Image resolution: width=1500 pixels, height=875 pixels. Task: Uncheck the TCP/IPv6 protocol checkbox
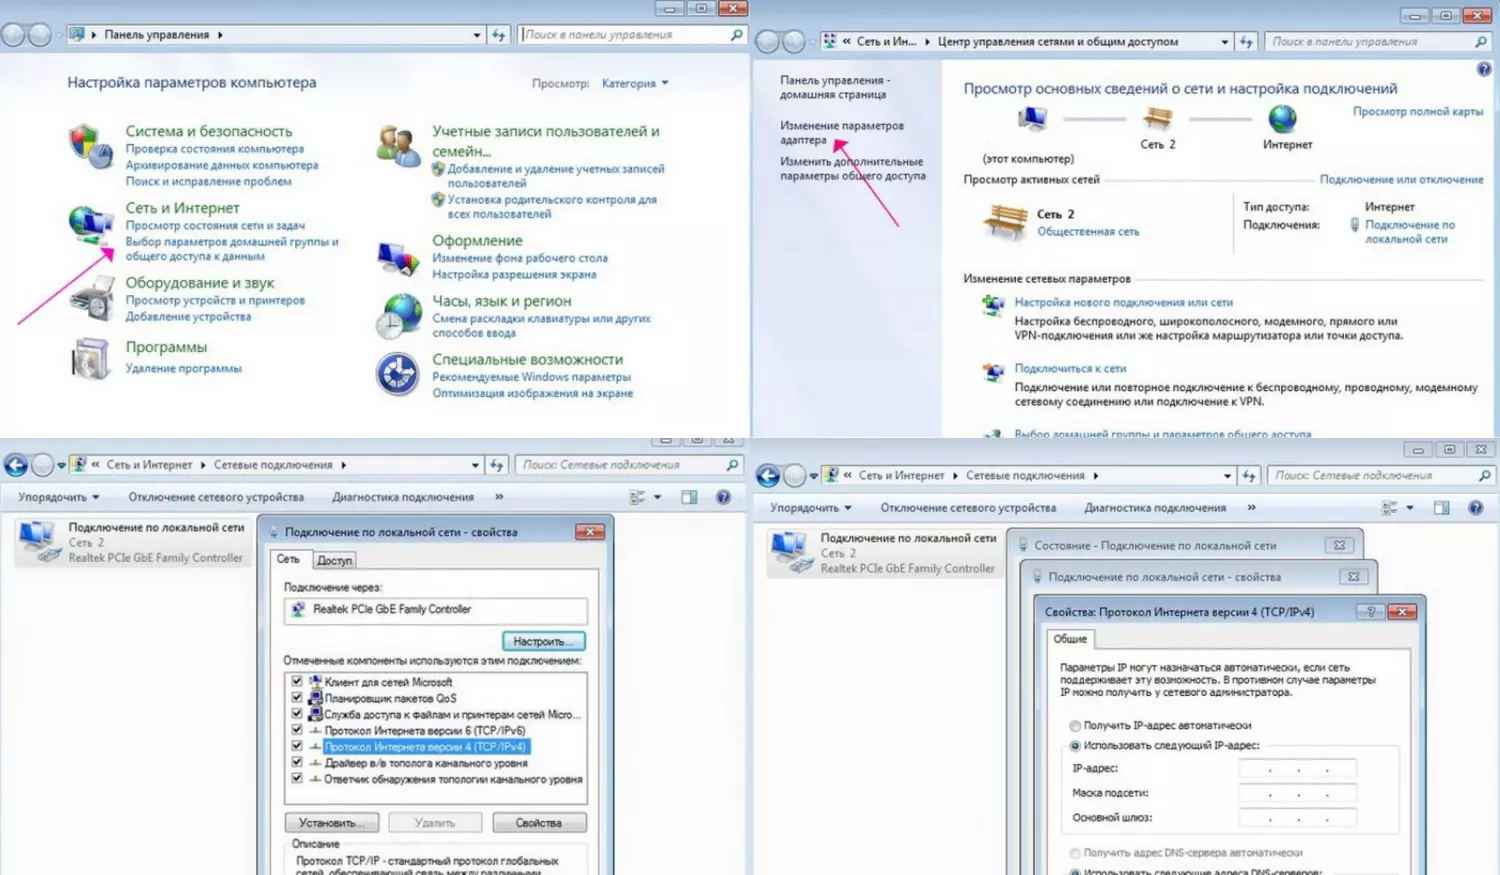pyautogui.click(x=297, y=730)
